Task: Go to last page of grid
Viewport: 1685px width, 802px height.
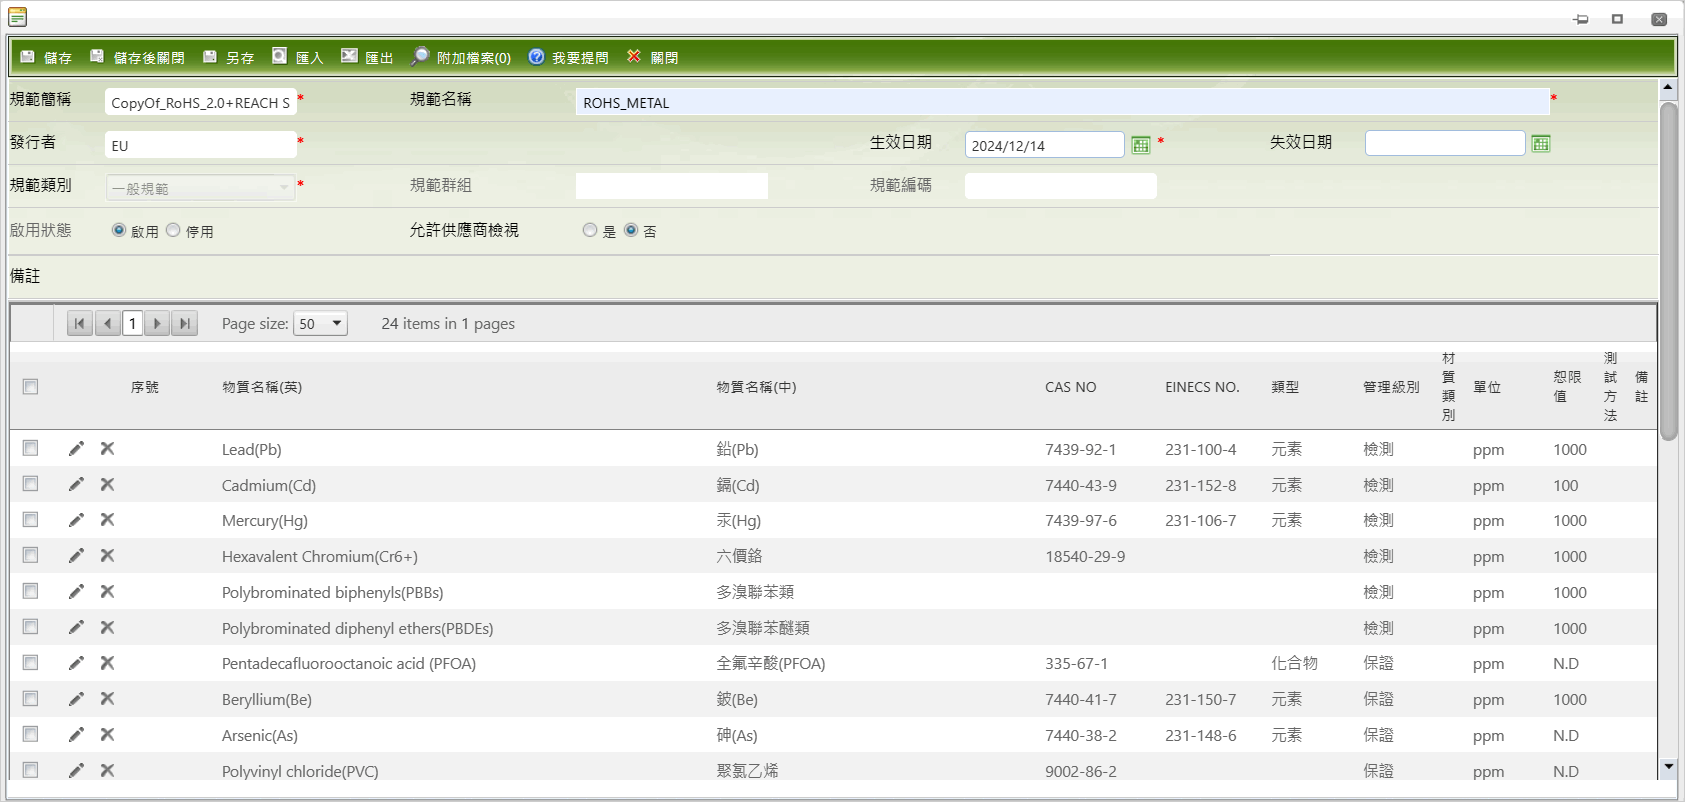Action: [184, 324]
